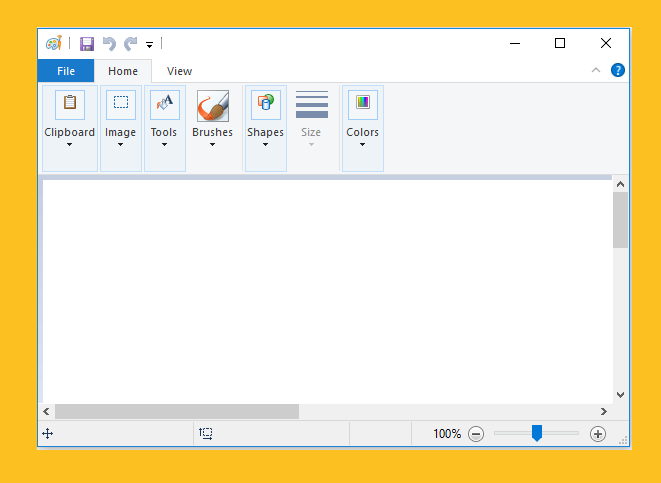Image resolution: width=661 pixels, height=483 pixels.
Task: Click the Size line thickness icon
Action: pyautogui.click(x=312, y=104)
